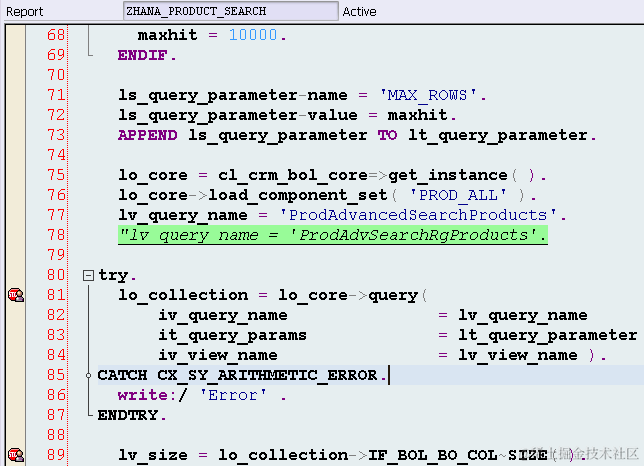Click the breakpoint icon on line 89
This screenshot has width=644, height=466.
[16, 455]
